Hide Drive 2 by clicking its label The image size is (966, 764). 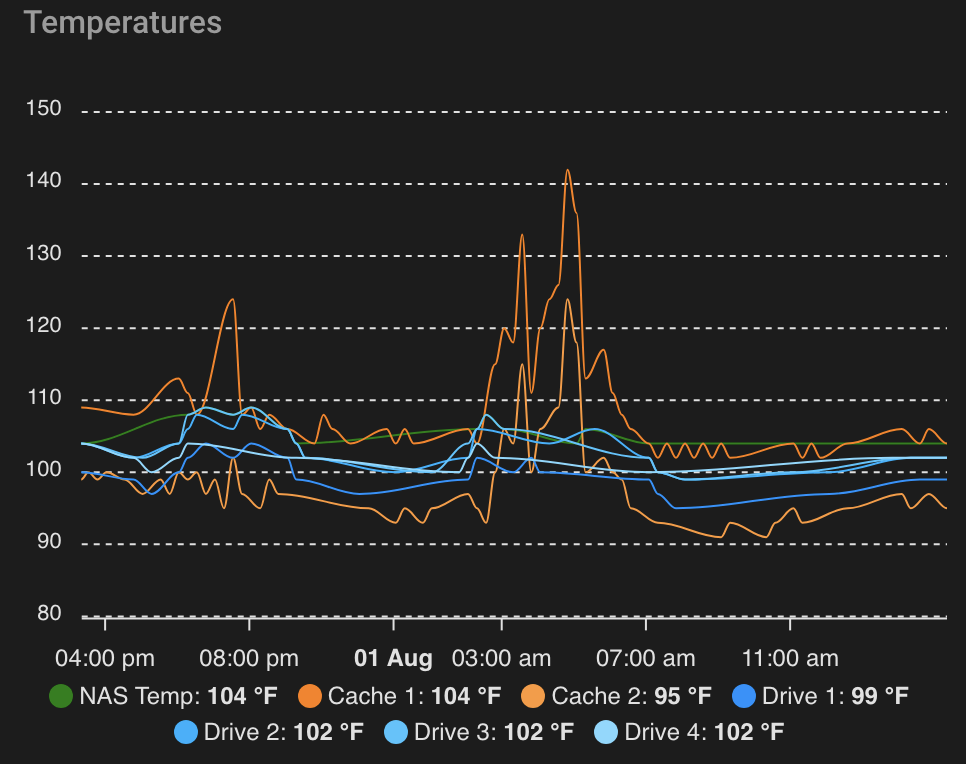pyautogui.click(x=283, y=732)
